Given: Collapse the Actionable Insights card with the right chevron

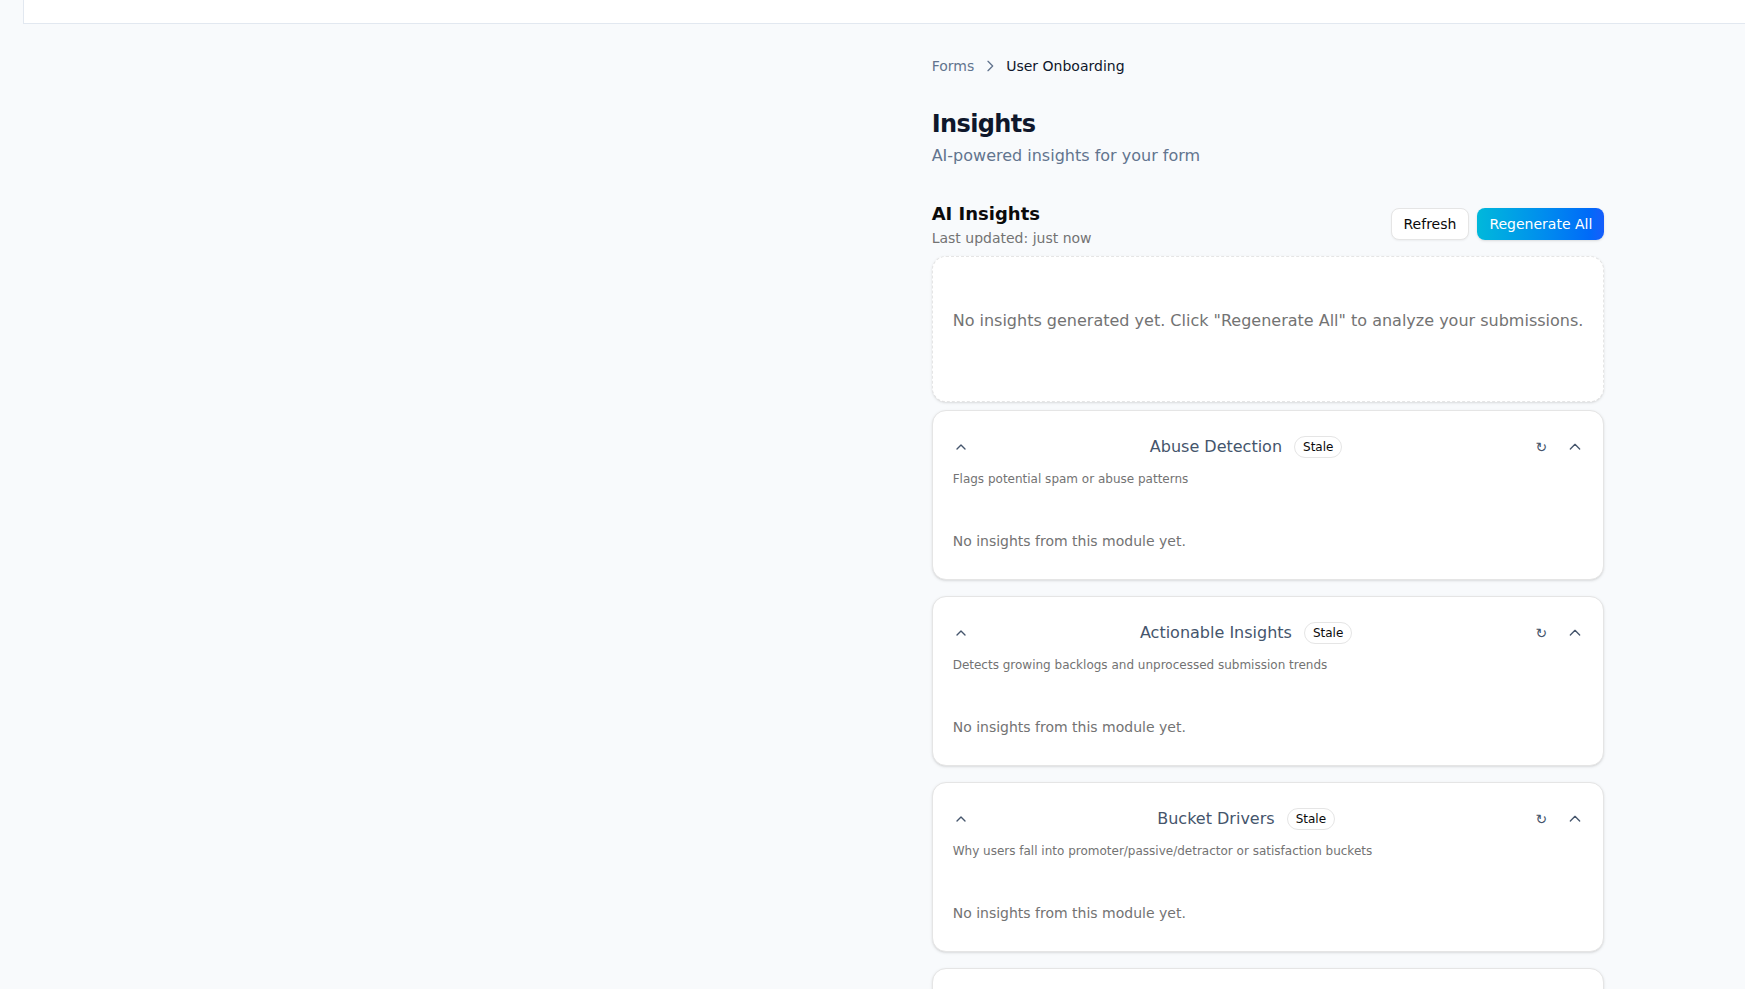Looking at the screenshot, I should (1575, 632).
